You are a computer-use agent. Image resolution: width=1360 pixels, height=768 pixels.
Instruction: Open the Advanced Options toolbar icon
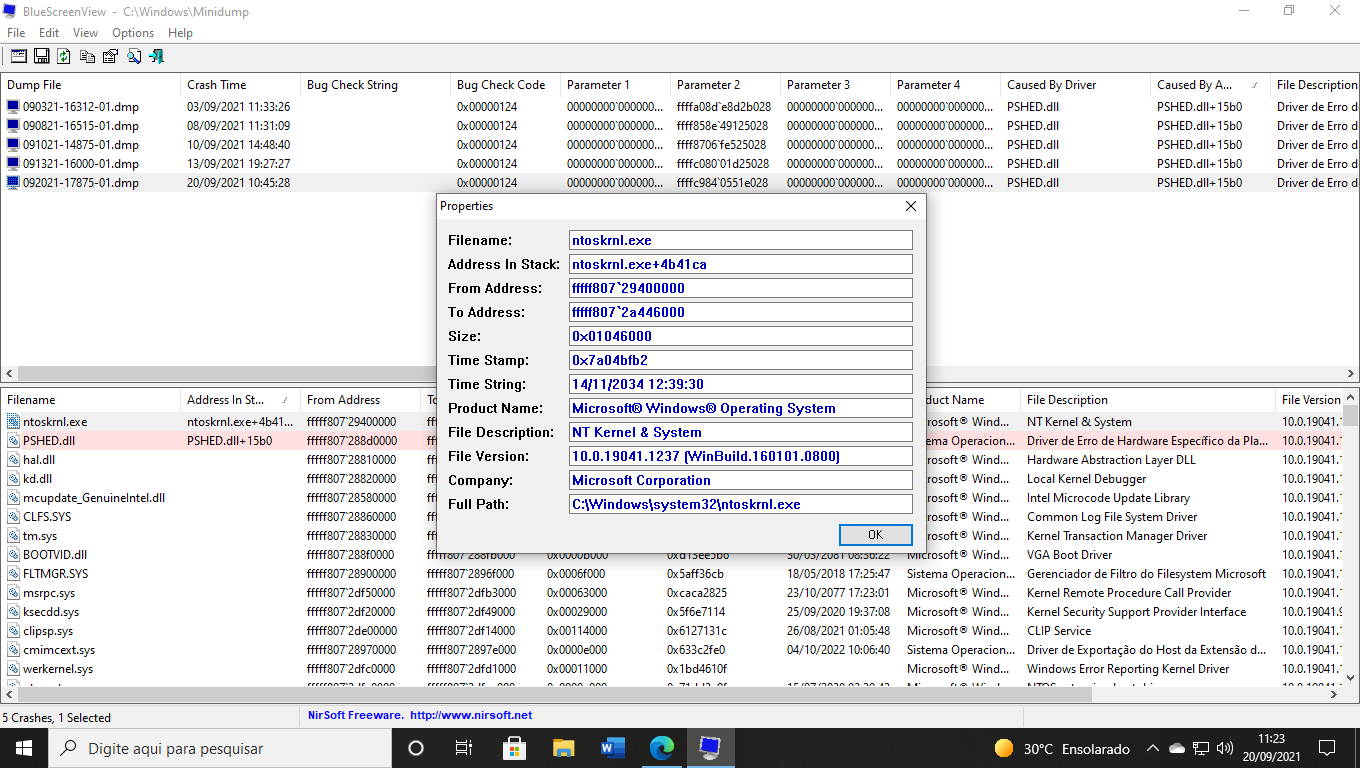coord(19,57)
